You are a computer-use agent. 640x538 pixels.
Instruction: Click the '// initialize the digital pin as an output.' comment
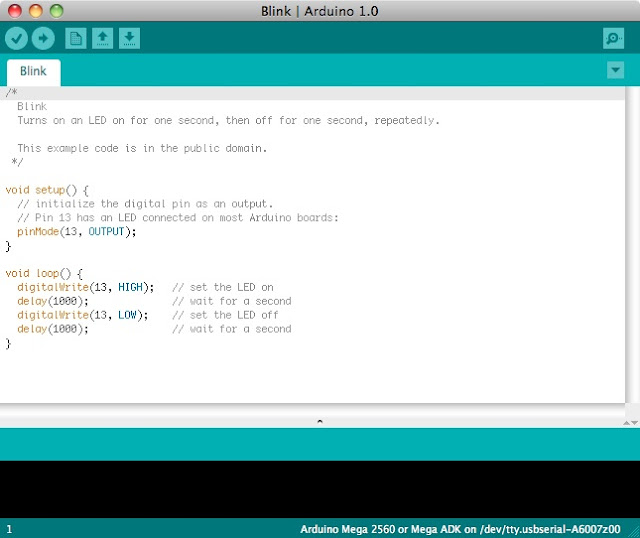145,204
